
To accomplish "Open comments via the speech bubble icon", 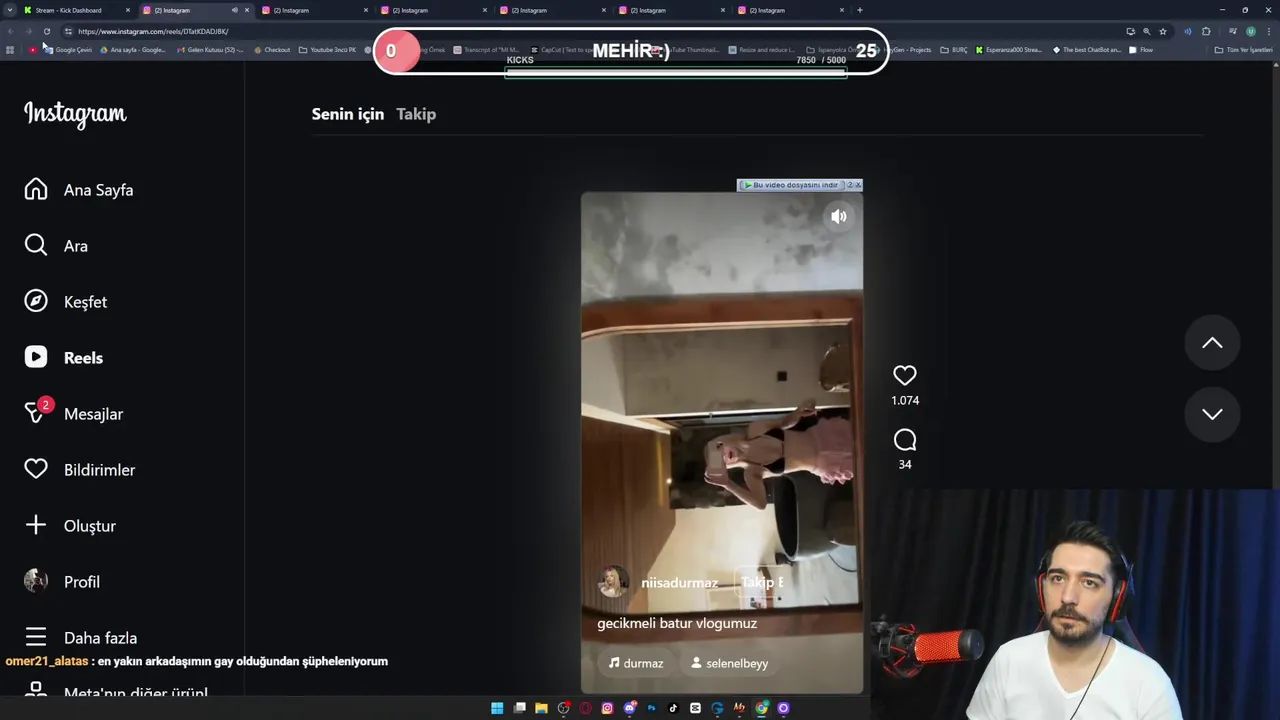I will click(x=905, y=440).
